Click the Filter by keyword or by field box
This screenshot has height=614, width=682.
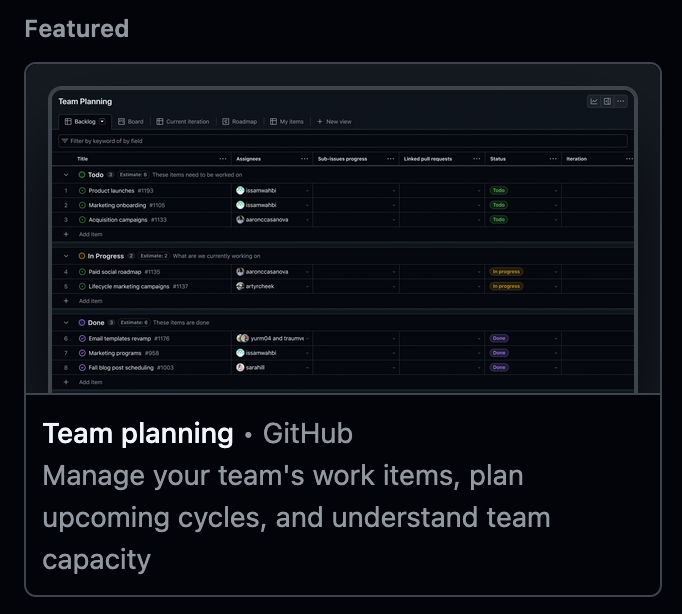pyautogui.click(x=343, y=141)
